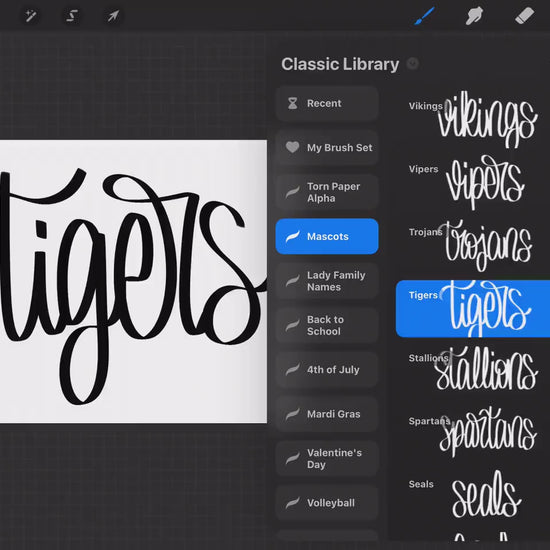Open the Back to School set
Viewport: 550px width, 550px height.
pos(327,325)
